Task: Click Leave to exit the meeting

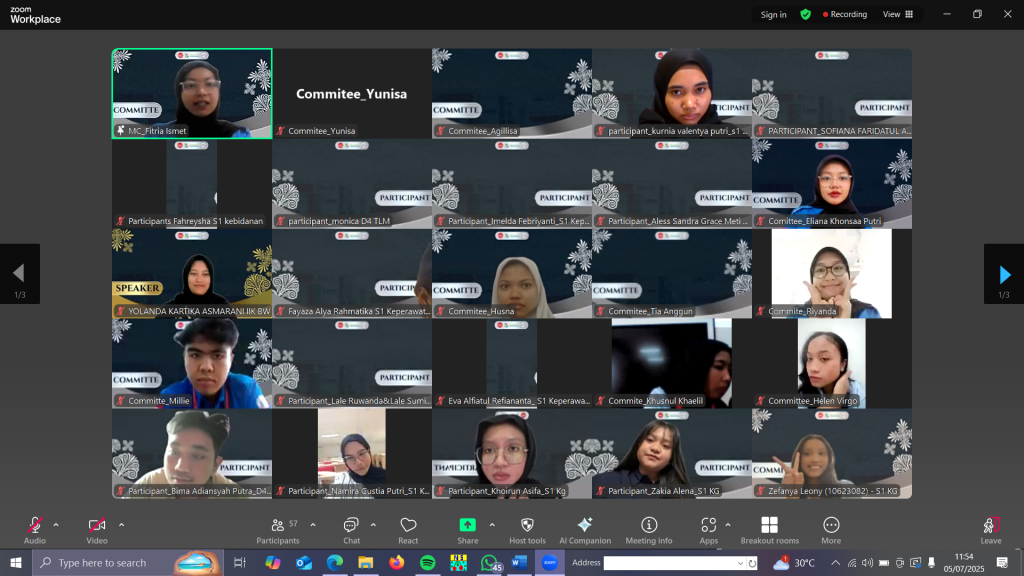Action: pyautogui.click(x=990, y=529)
